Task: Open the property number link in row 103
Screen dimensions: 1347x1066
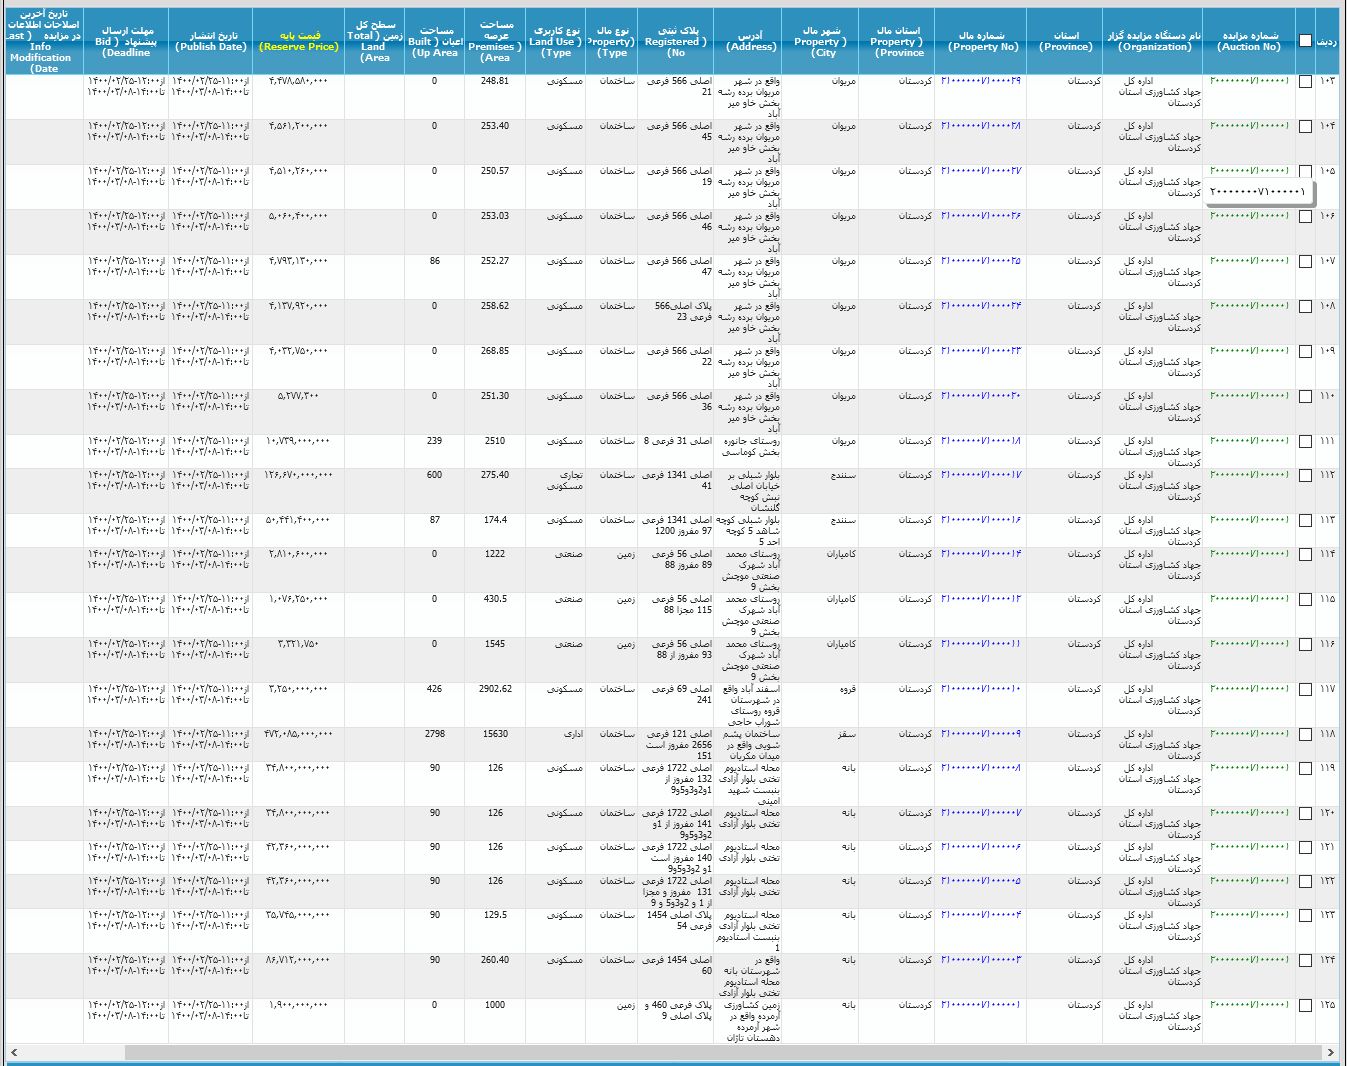Action: (980, 81)
